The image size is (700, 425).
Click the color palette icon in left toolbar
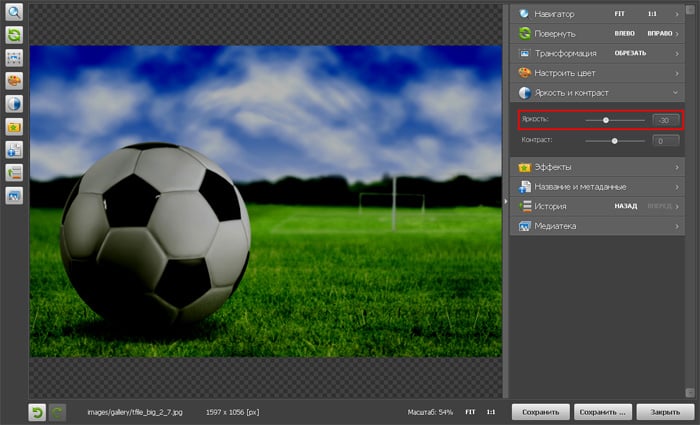pyautogui.click(x=15, y=80)
